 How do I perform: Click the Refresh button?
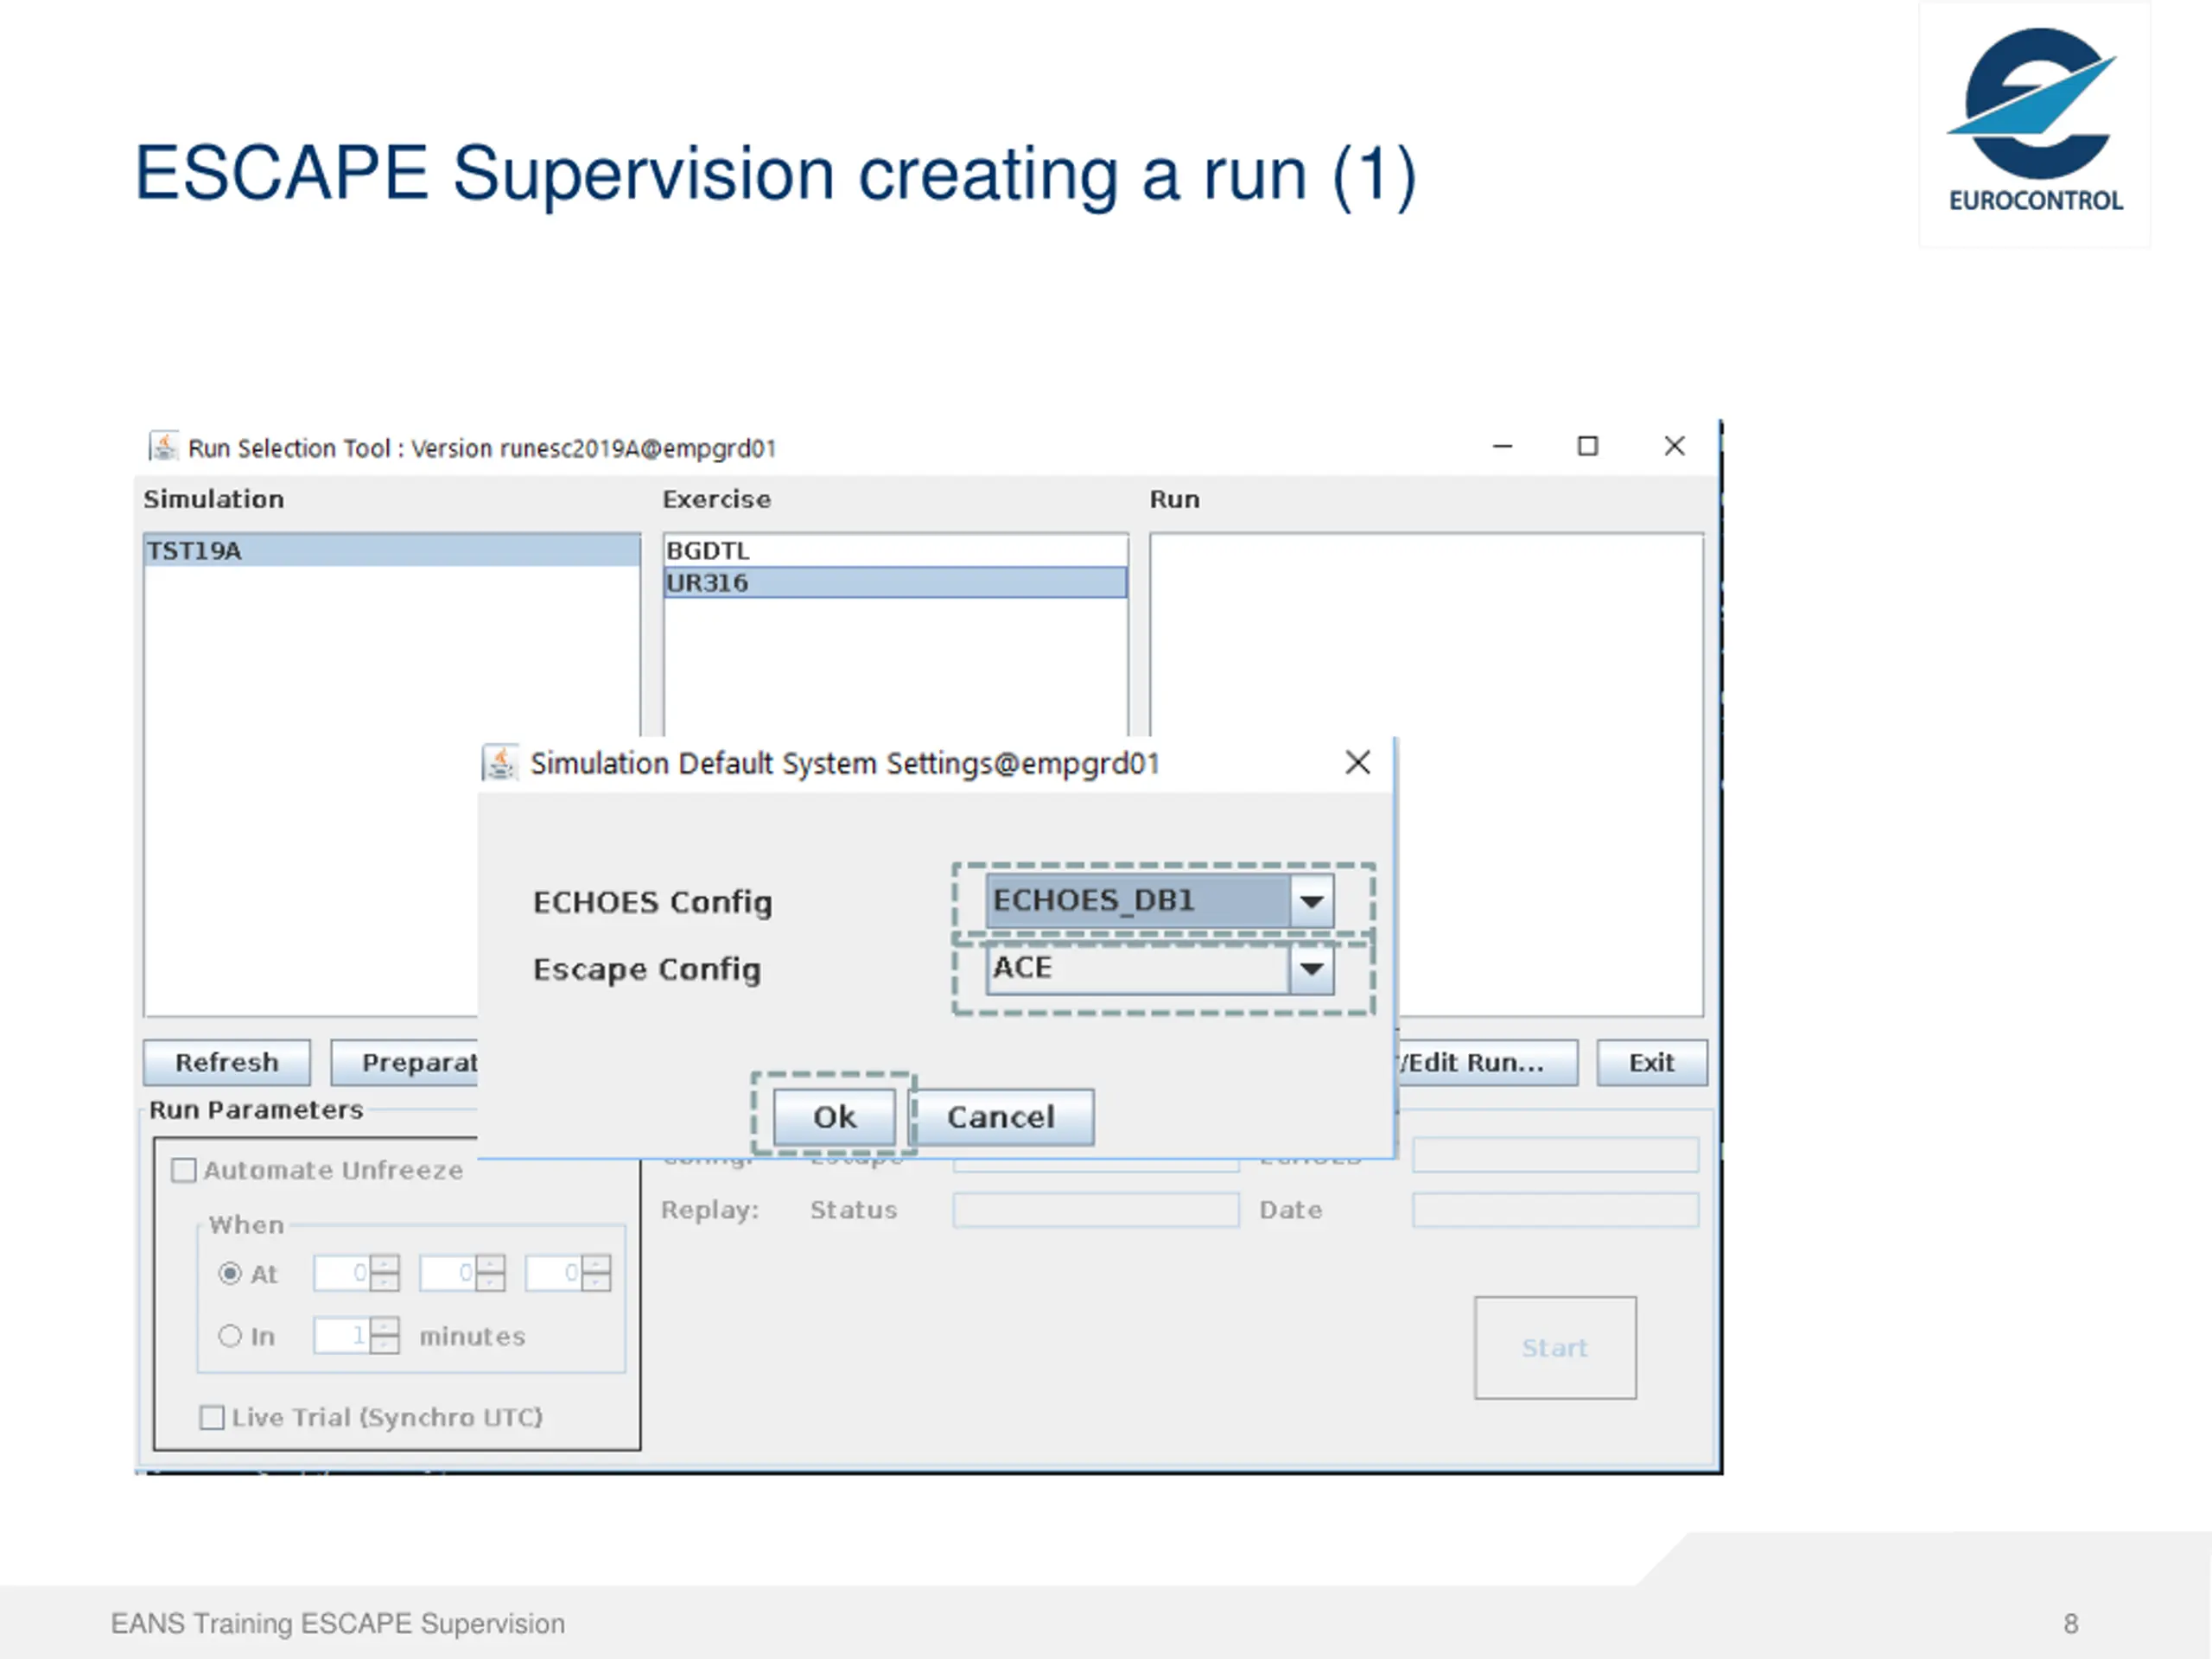227,1062
